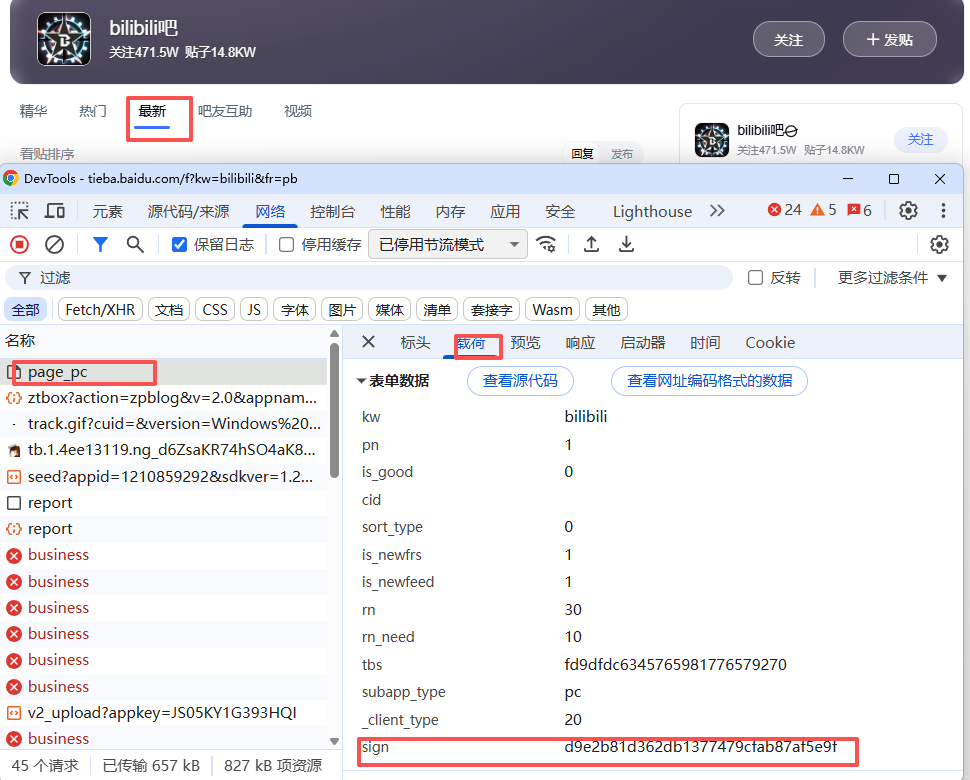Toggle the device emulation toolbar

[54, 210]
